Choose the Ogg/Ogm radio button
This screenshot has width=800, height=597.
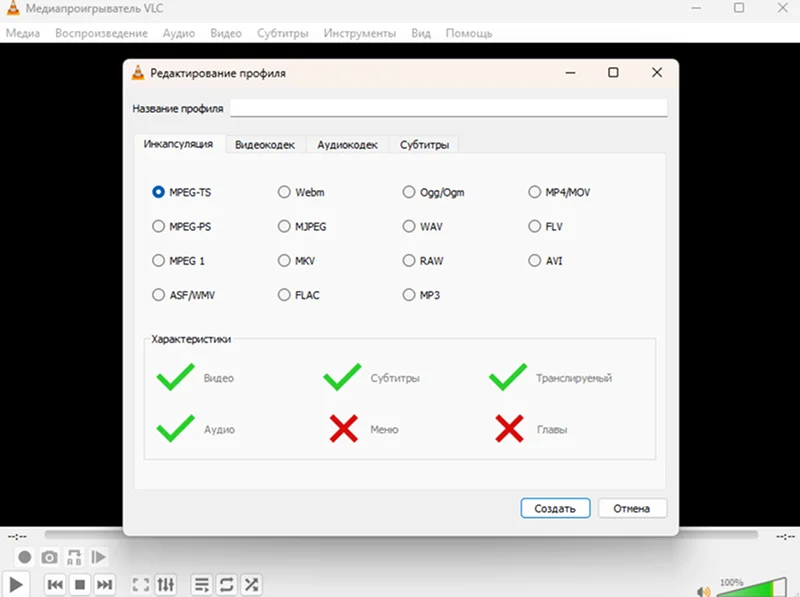409,192
